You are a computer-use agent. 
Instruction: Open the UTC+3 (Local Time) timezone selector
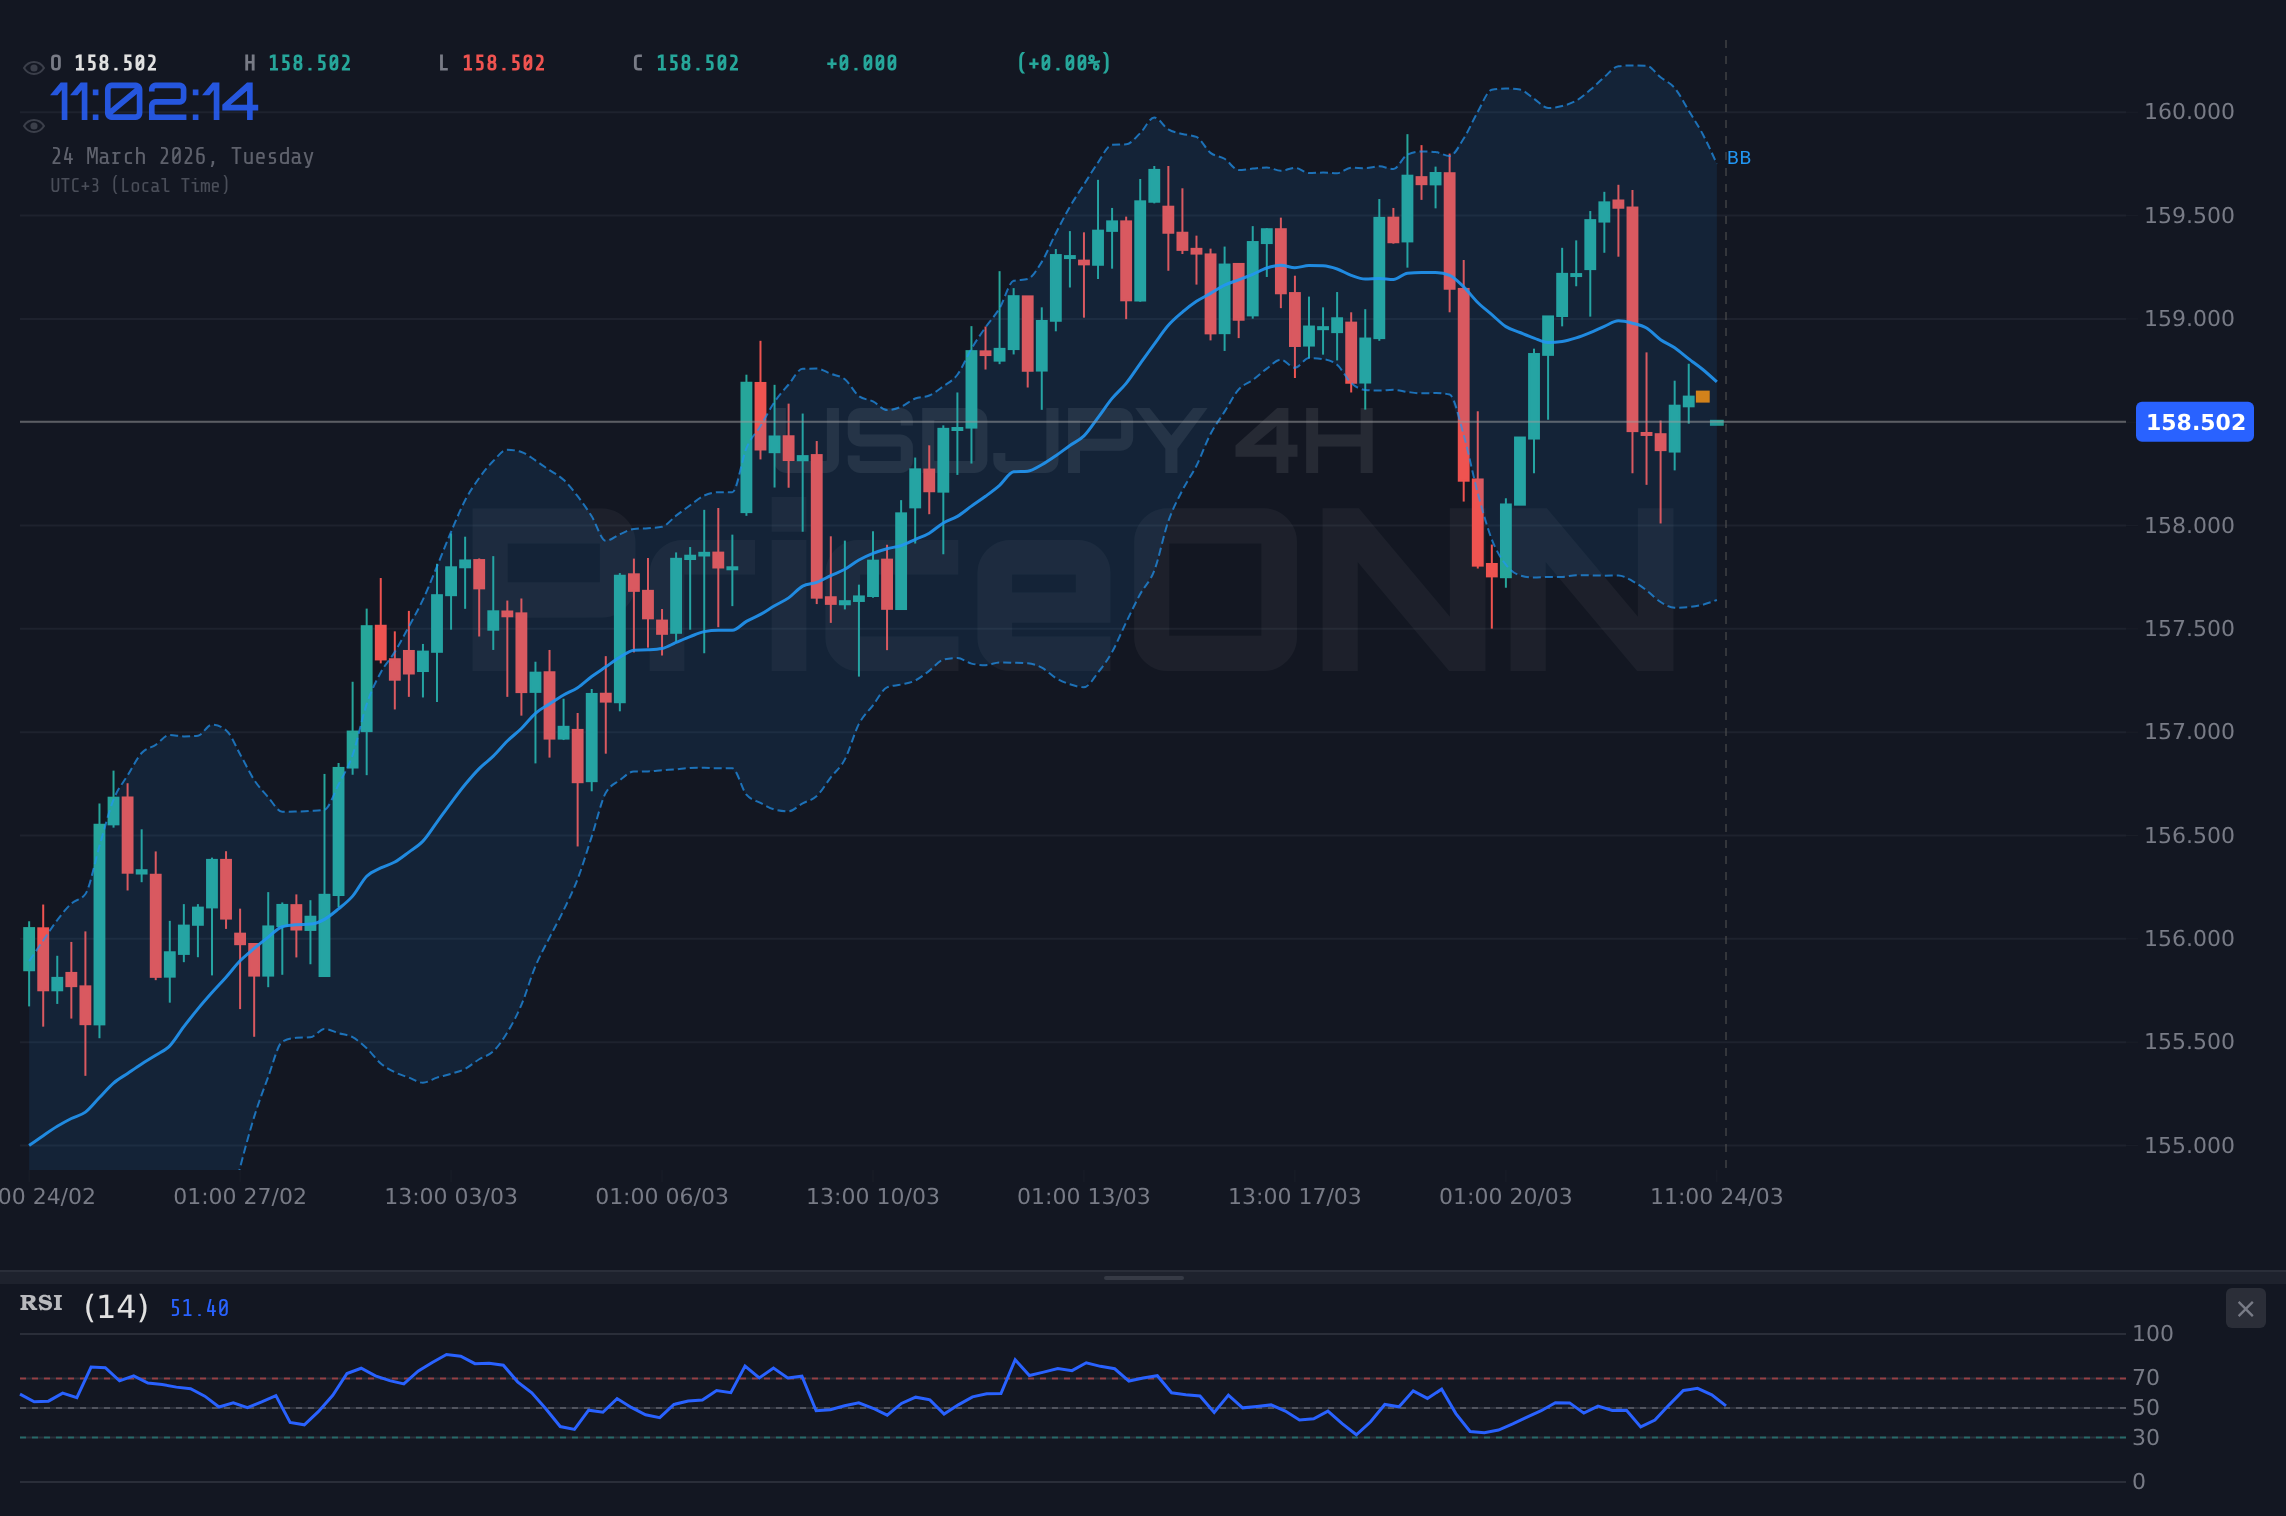point(141,185)
